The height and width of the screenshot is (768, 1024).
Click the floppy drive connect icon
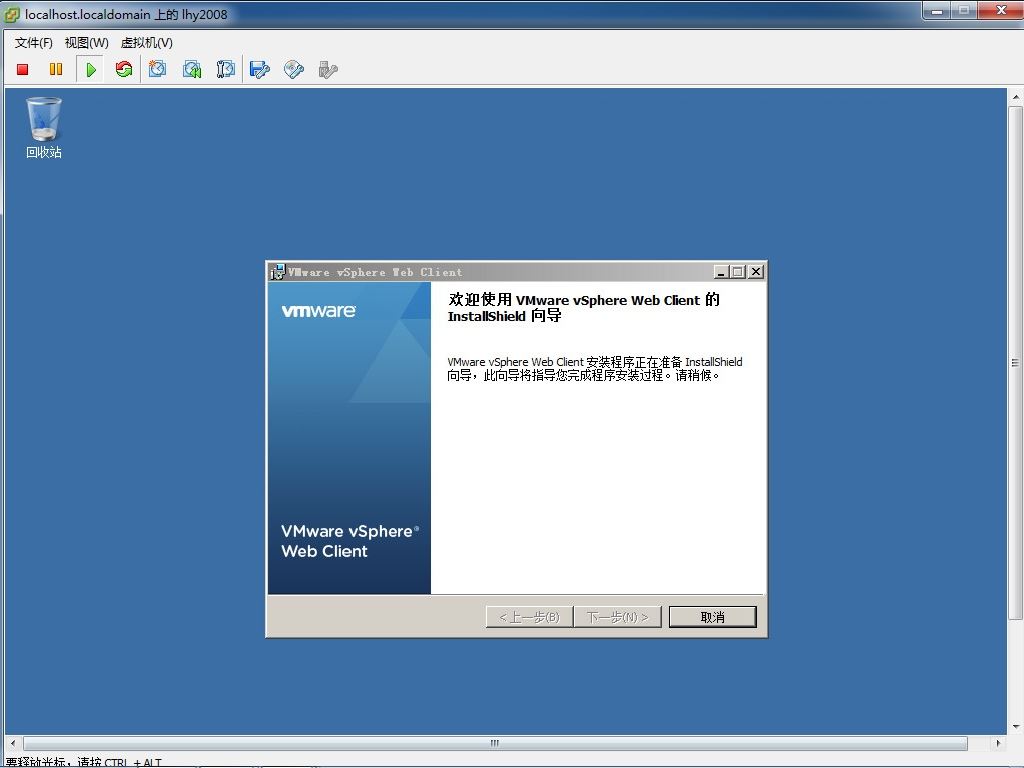click(x=260, y=69)
